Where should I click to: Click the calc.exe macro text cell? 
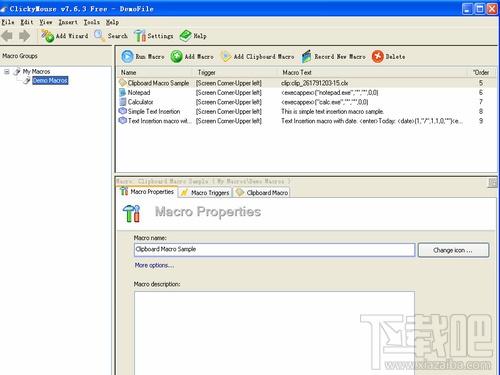click(325, 102)
